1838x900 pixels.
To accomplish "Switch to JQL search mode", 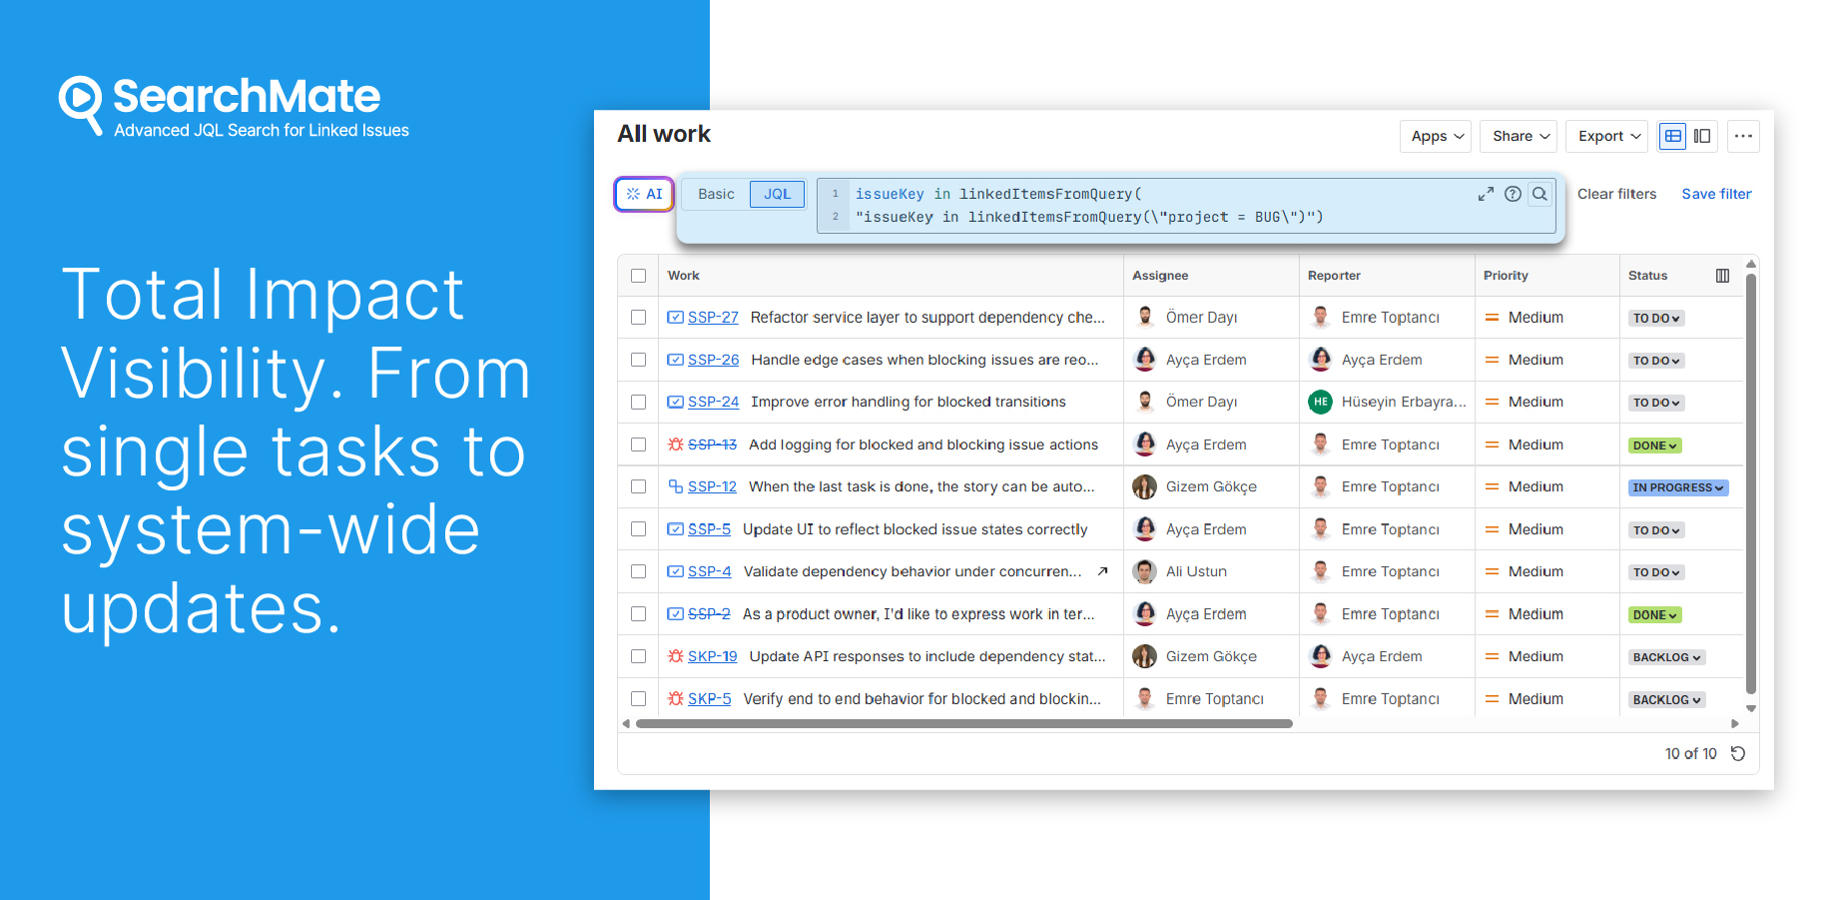I will [x=777, y=194].
